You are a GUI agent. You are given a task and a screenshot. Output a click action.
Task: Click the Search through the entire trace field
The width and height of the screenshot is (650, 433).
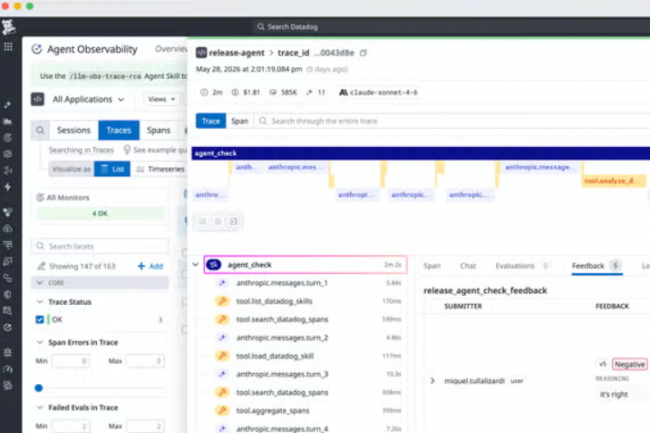click(452, 121)
